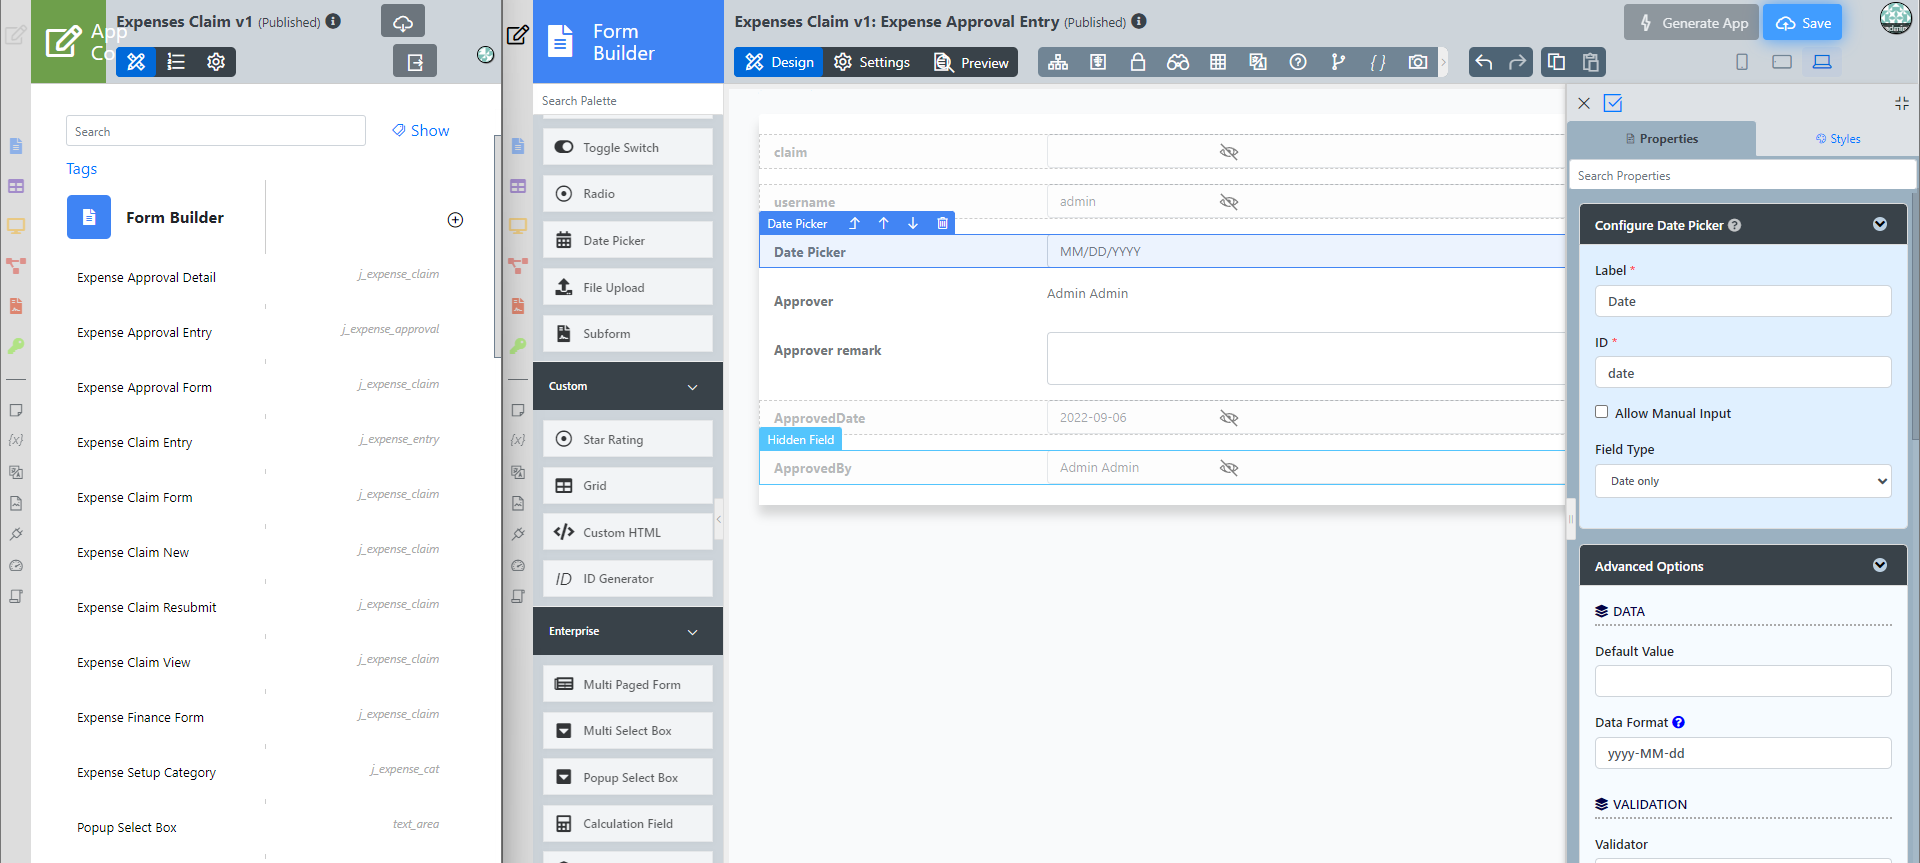Viewport: 1920px width, 863px height.
Task: Click the Generate App button
Action: coord(1692,23)
